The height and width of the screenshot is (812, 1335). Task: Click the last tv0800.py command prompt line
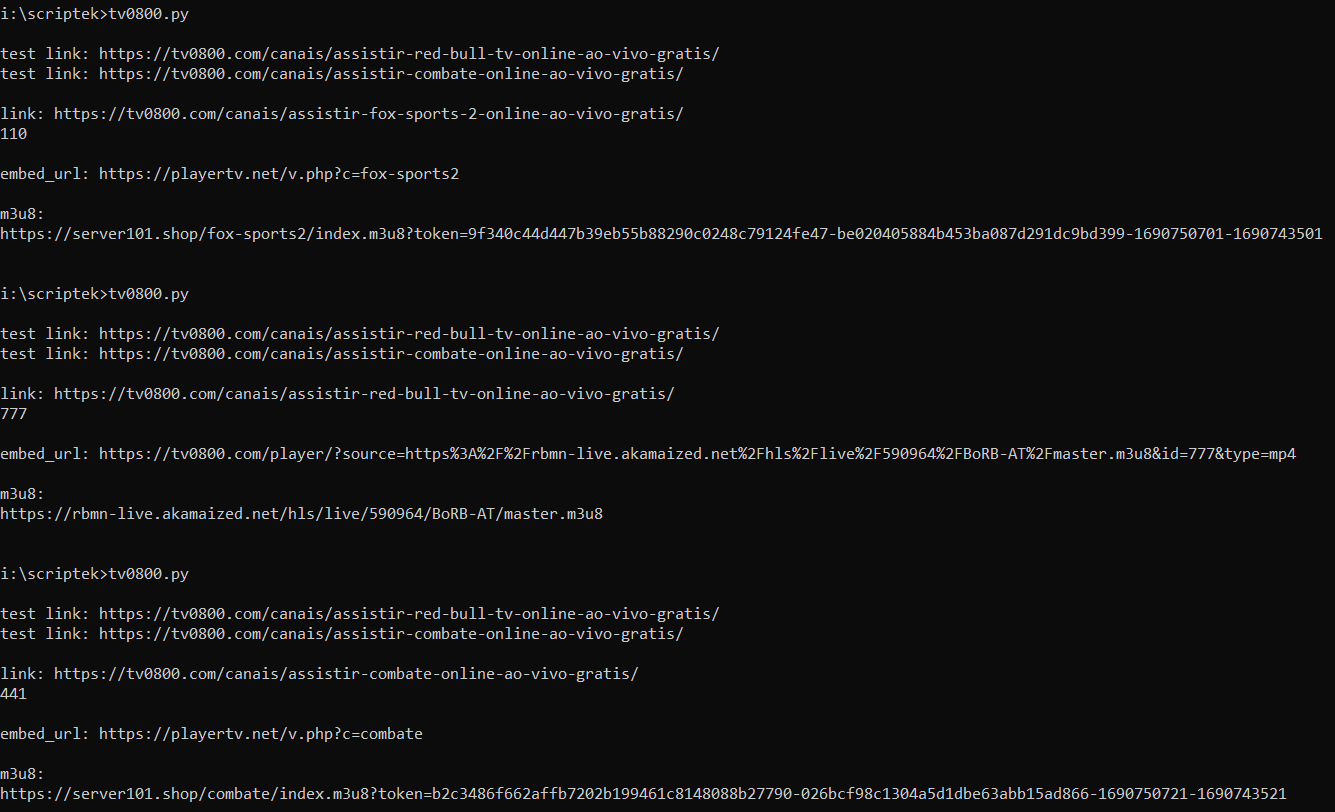95,574
